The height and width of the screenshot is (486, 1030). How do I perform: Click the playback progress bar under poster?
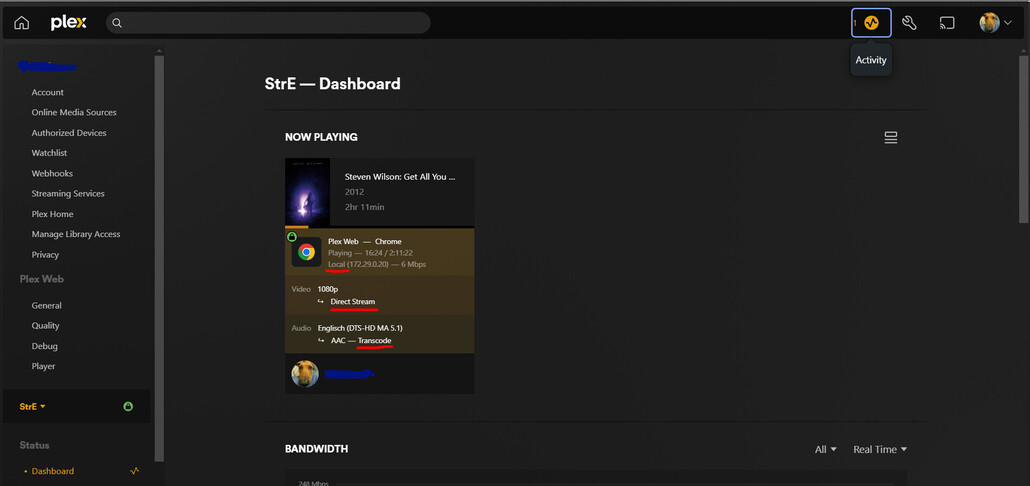[380, 227]
